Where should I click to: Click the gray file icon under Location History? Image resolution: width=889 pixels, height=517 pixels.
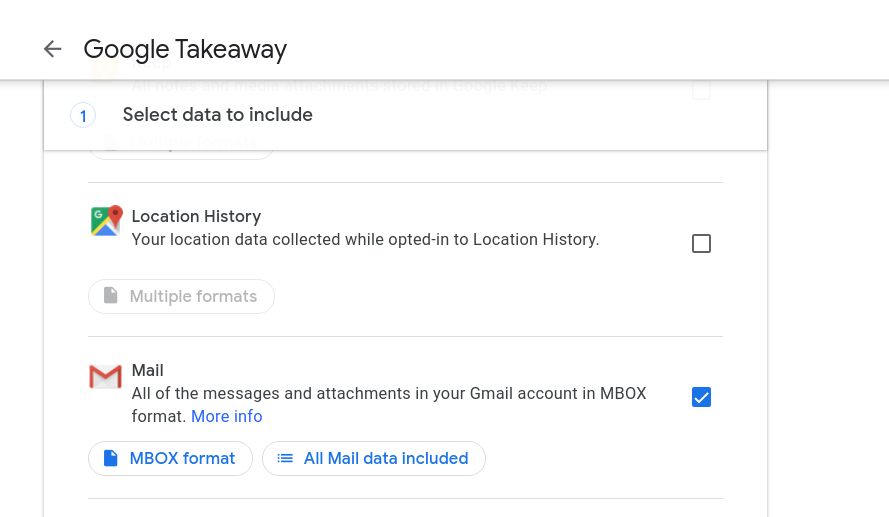pyautogui.click(x=111, y=295)
